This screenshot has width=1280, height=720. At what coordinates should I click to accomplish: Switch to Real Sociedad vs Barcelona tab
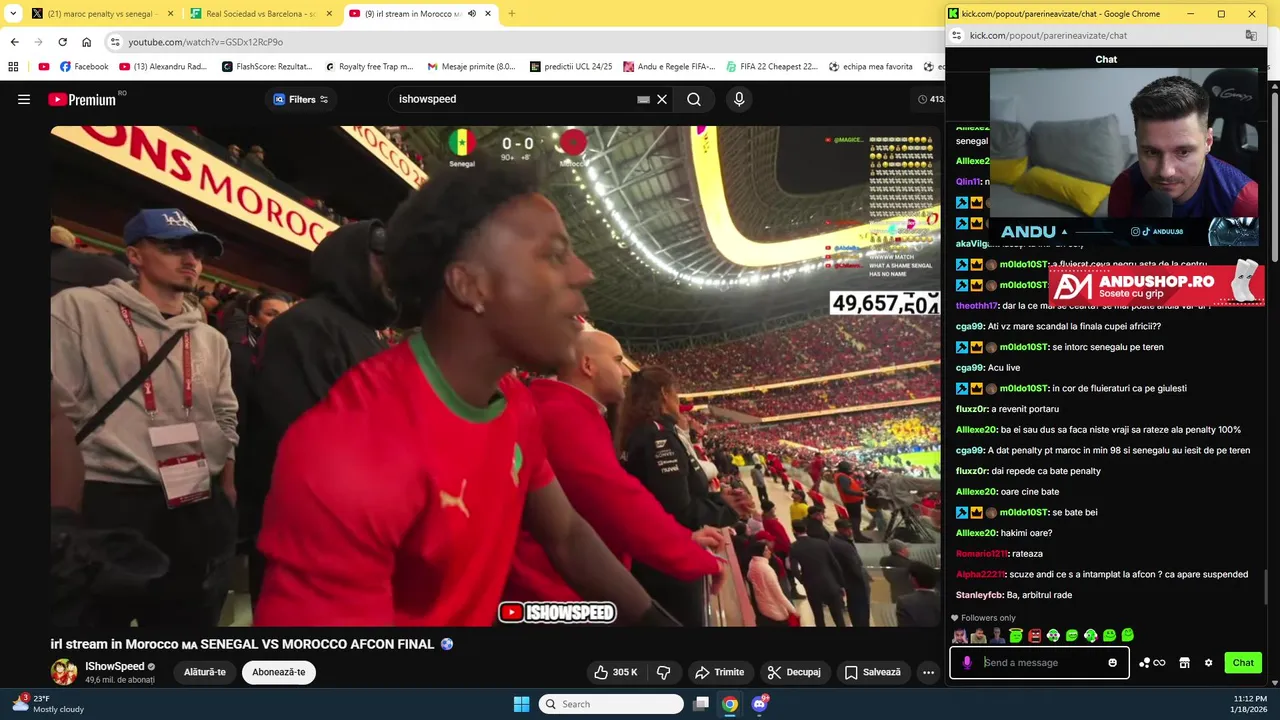(260, 14)
